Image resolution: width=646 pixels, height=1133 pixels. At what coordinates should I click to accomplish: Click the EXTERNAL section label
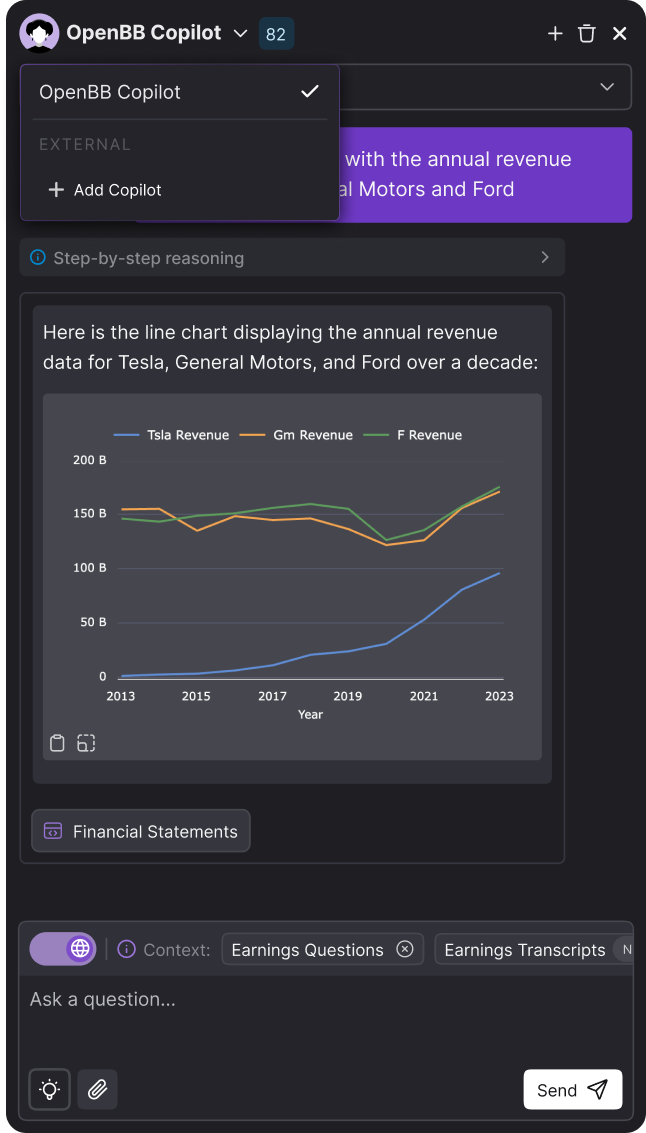85,145
